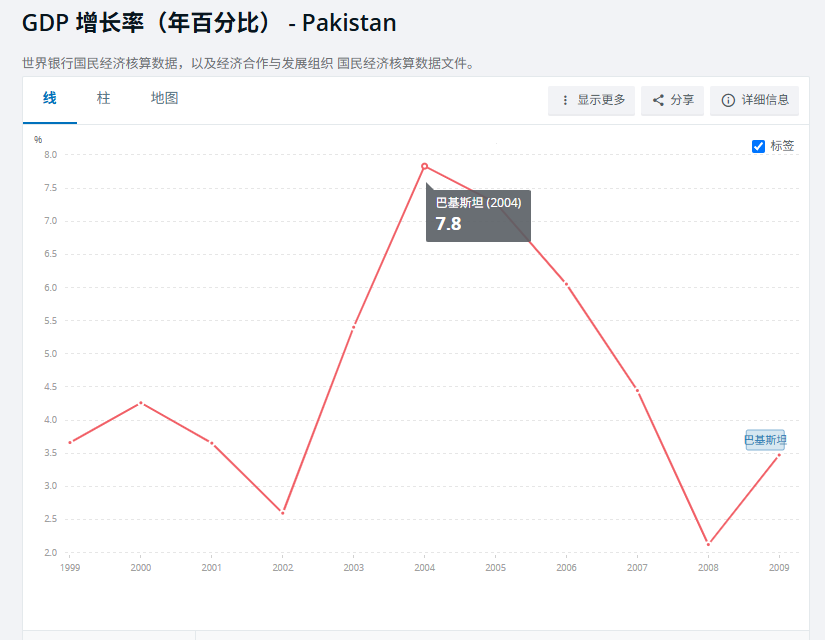The image size is (825, 640).
Task: Click the 2000 data point on line
Action: (141, 402)
